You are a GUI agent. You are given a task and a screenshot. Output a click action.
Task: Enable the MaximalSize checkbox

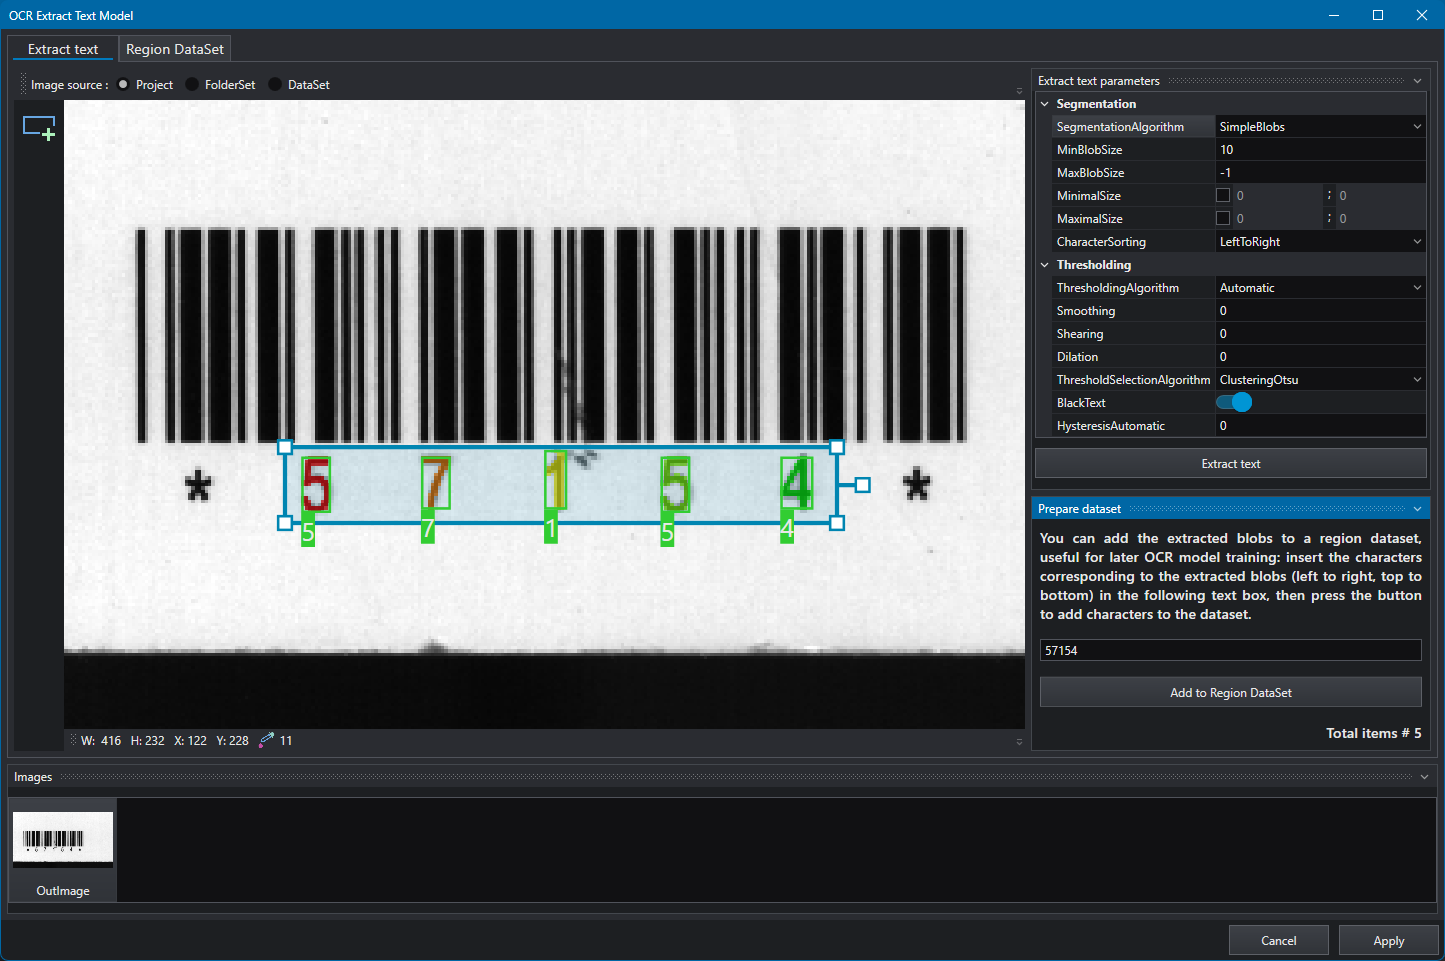point(1223,218)
